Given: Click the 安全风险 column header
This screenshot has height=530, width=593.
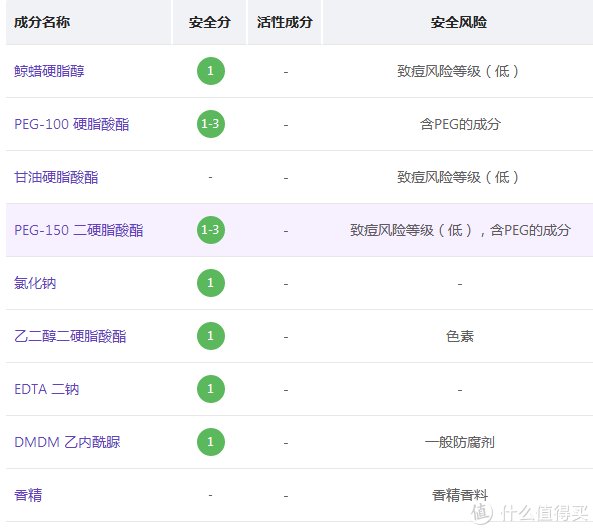Looking at the screenshot, I should 459,22.
